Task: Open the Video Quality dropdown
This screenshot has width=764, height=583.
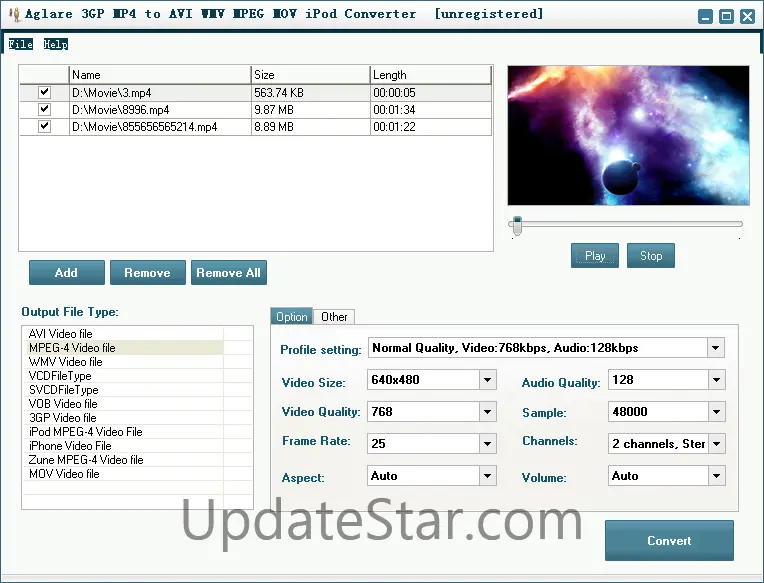Action: pos(487,412)
